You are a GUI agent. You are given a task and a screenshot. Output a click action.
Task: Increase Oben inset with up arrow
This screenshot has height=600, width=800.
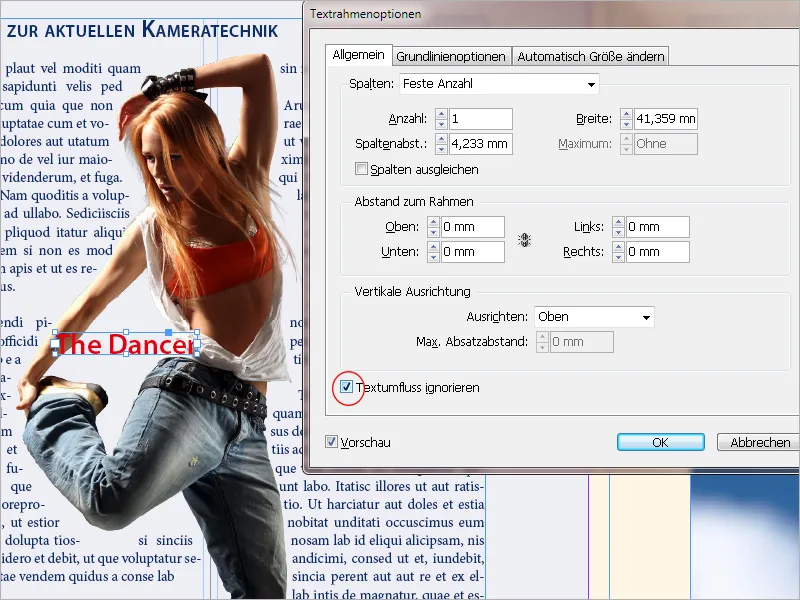(434, 222)
